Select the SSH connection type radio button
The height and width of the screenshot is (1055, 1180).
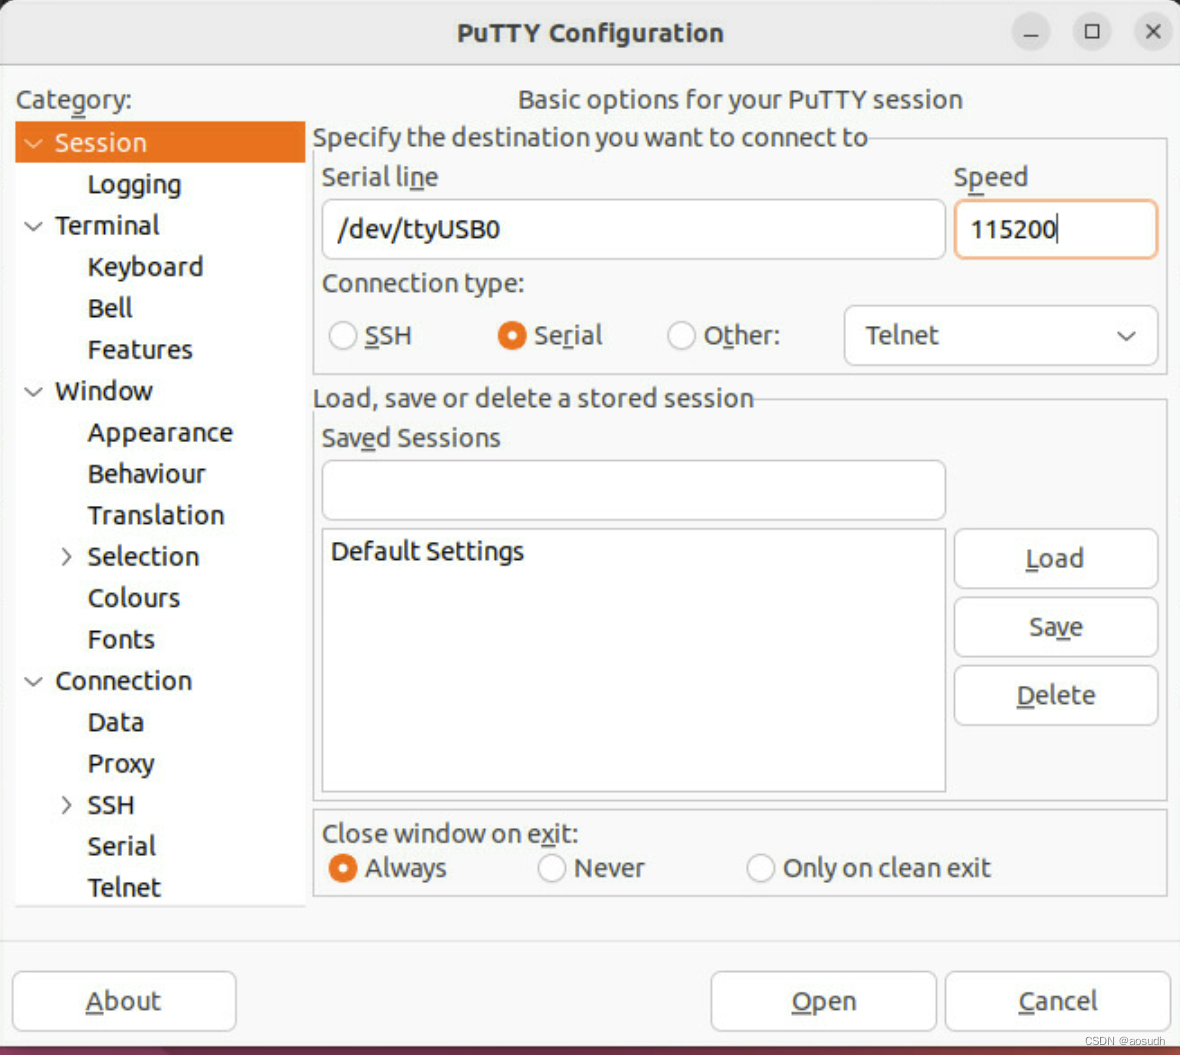pyautogui.click(x=342, y=336)
